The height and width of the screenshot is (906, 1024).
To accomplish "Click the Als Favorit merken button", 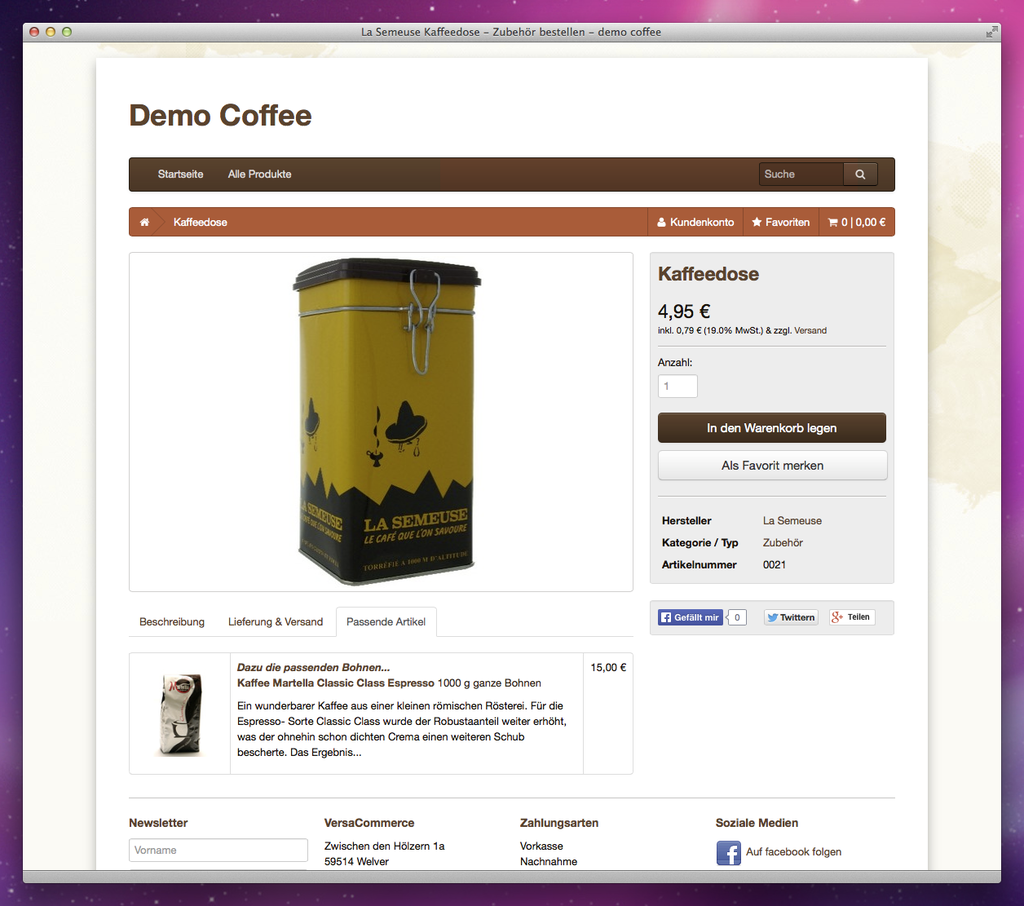I will click(x=772, y=466).
